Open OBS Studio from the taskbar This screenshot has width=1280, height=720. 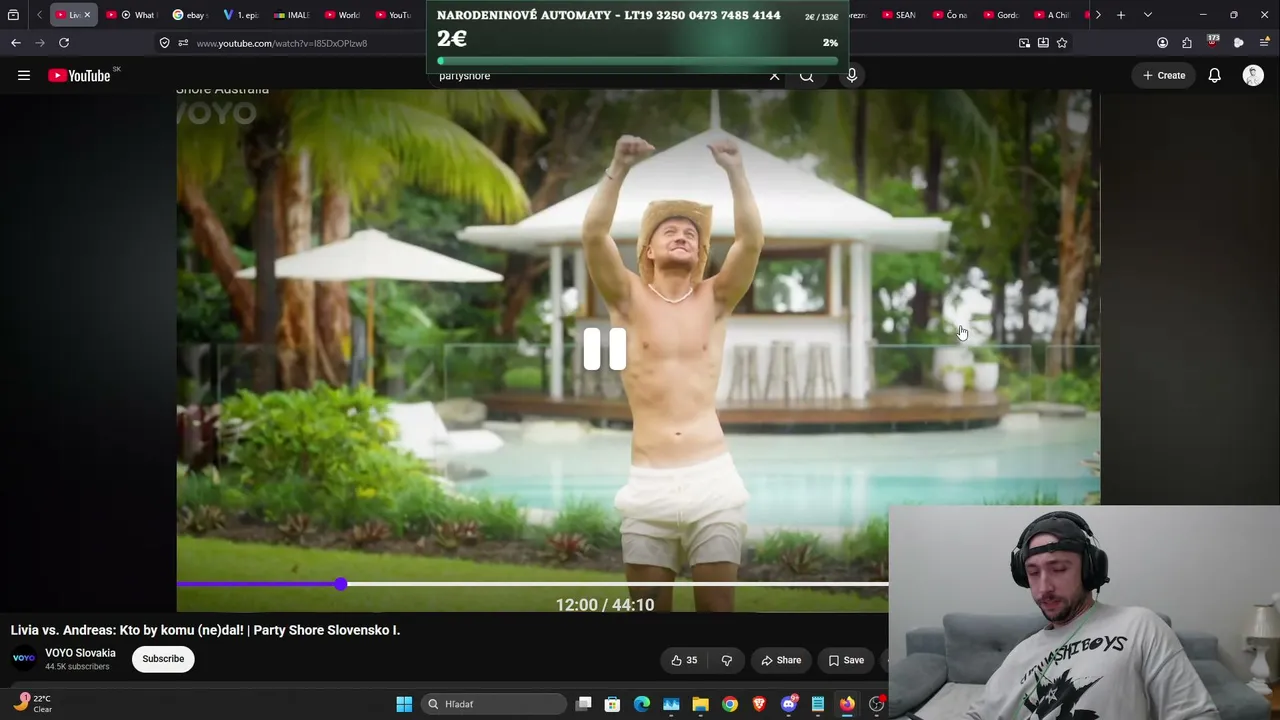coord(877,704)
